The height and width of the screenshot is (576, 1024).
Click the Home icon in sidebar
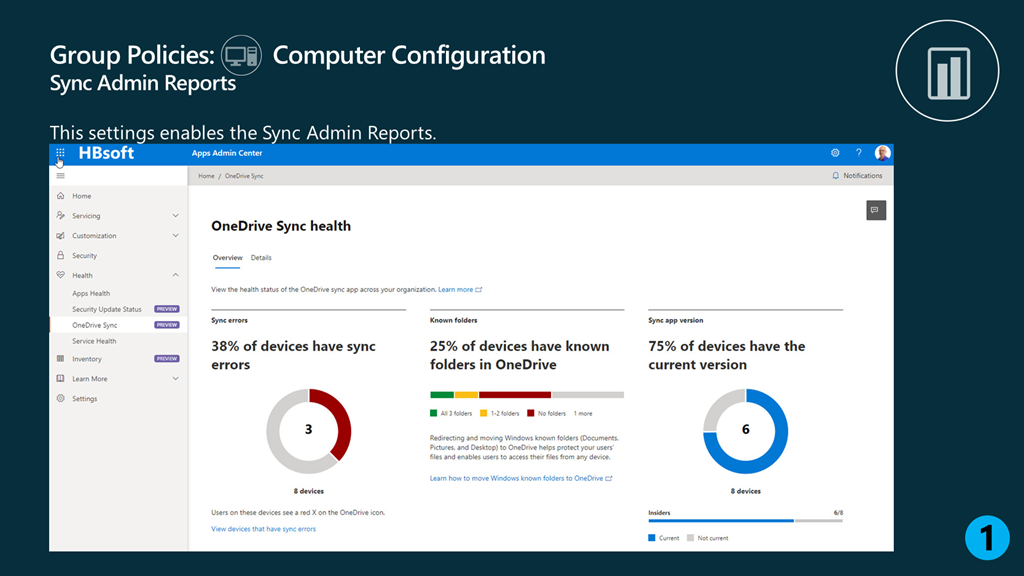click(61, 196)
